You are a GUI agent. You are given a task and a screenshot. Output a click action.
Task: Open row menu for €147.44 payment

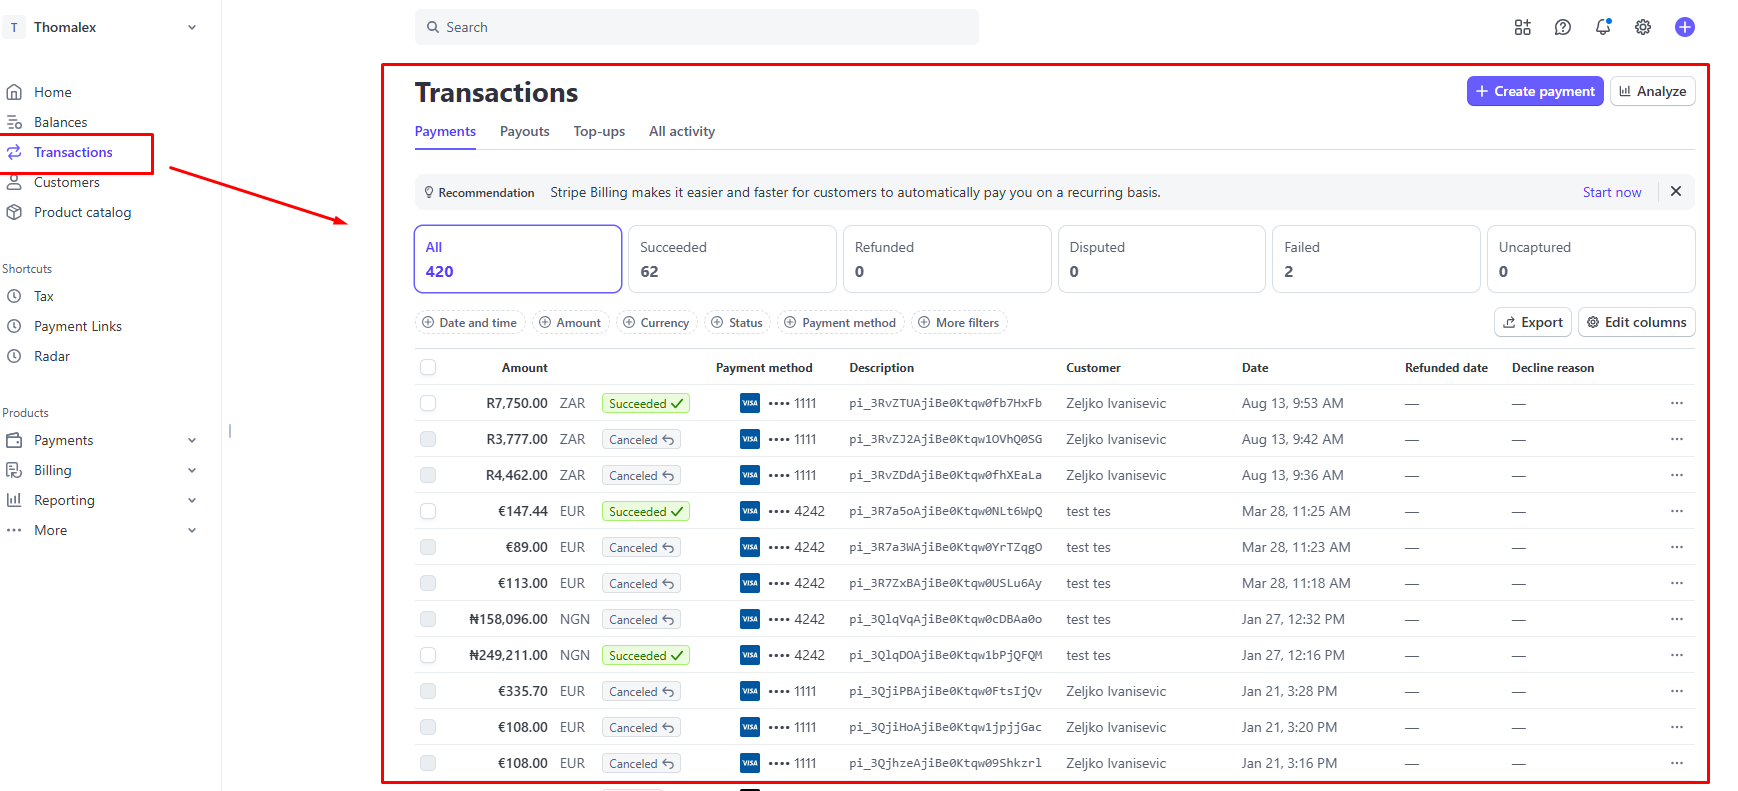[x=1677, y=511]
